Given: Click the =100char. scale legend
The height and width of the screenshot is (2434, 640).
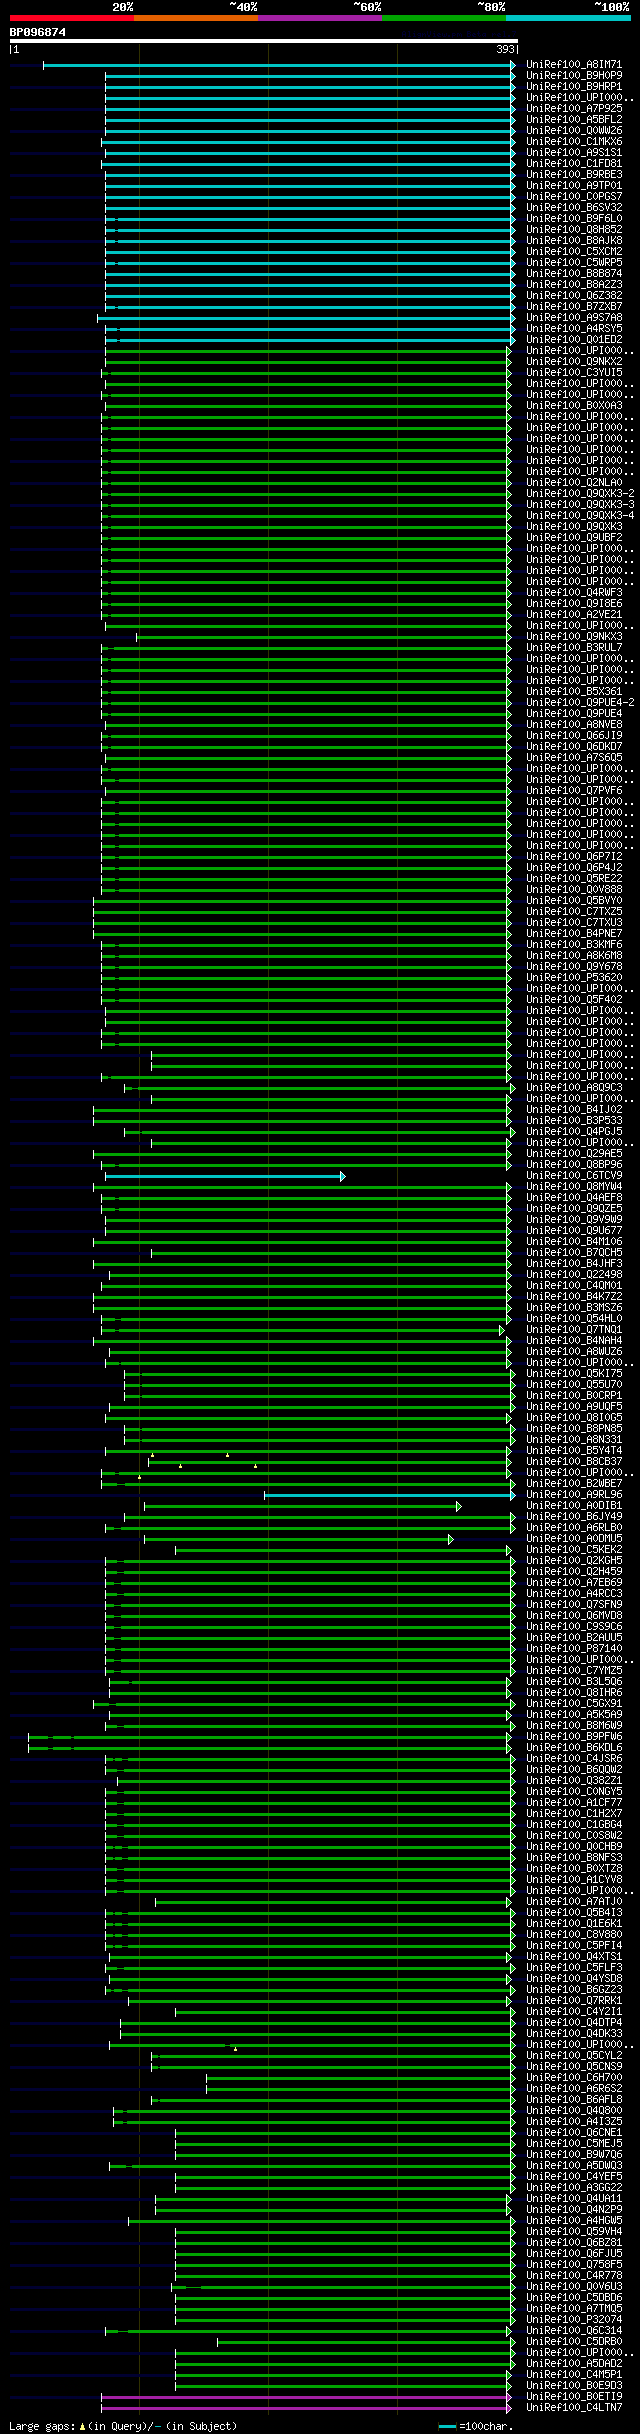Looking at the screenshot, I should pyautogui.click(x=476, y=2426).
